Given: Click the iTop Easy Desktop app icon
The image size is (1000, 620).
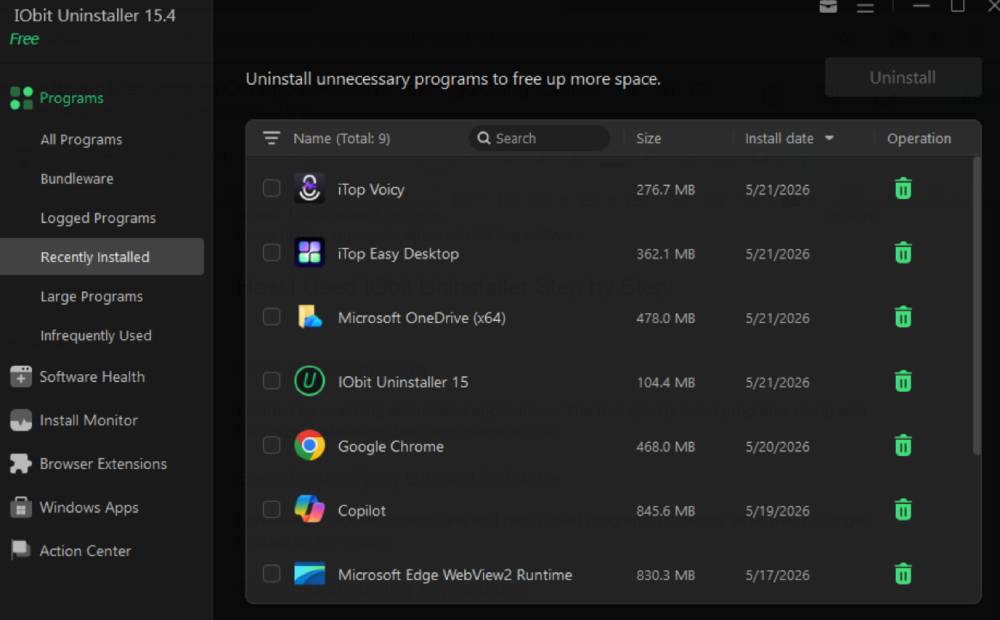Looking at the screenshot, I should 309,253.
